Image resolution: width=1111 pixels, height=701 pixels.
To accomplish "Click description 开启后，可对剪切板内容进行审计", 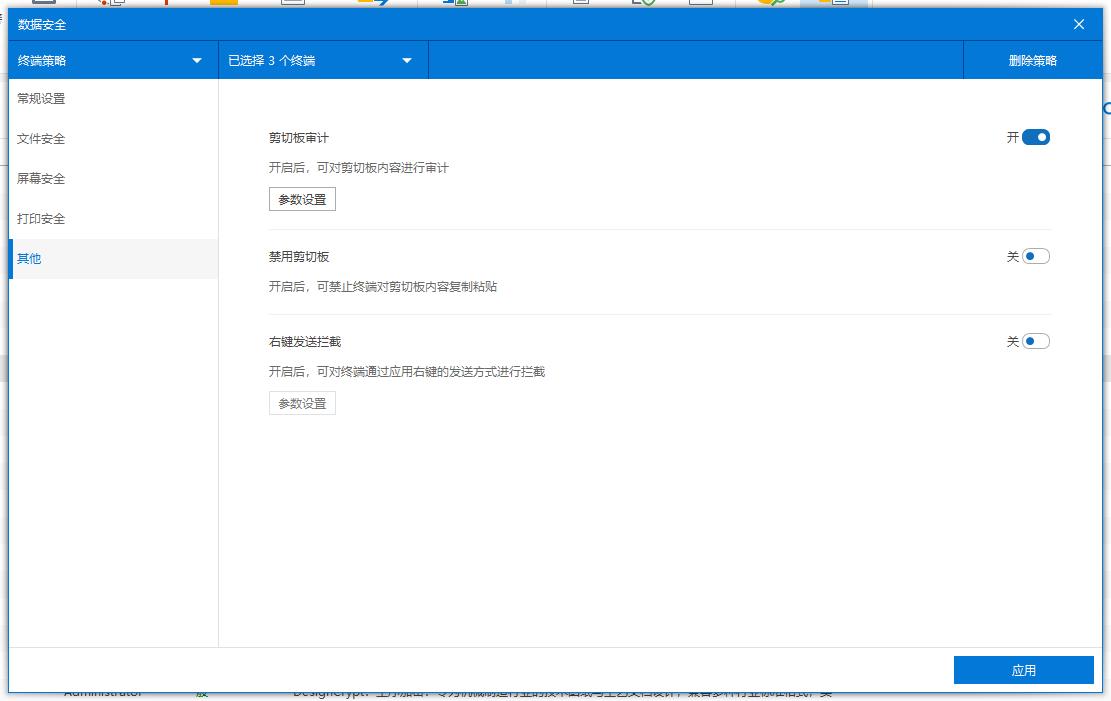I will point(359,168).
